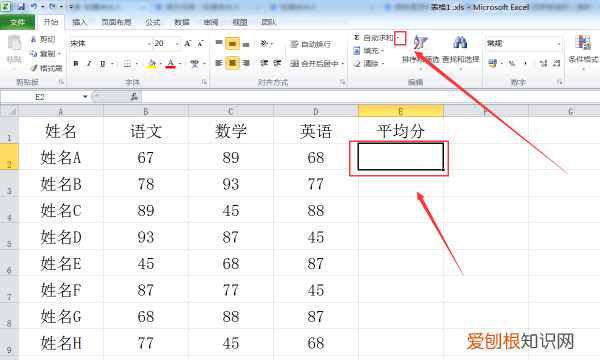The width and height of the screenshot is (600, 360).
Task: Click the Insert Function fx icon
Action: pos(134,97)
